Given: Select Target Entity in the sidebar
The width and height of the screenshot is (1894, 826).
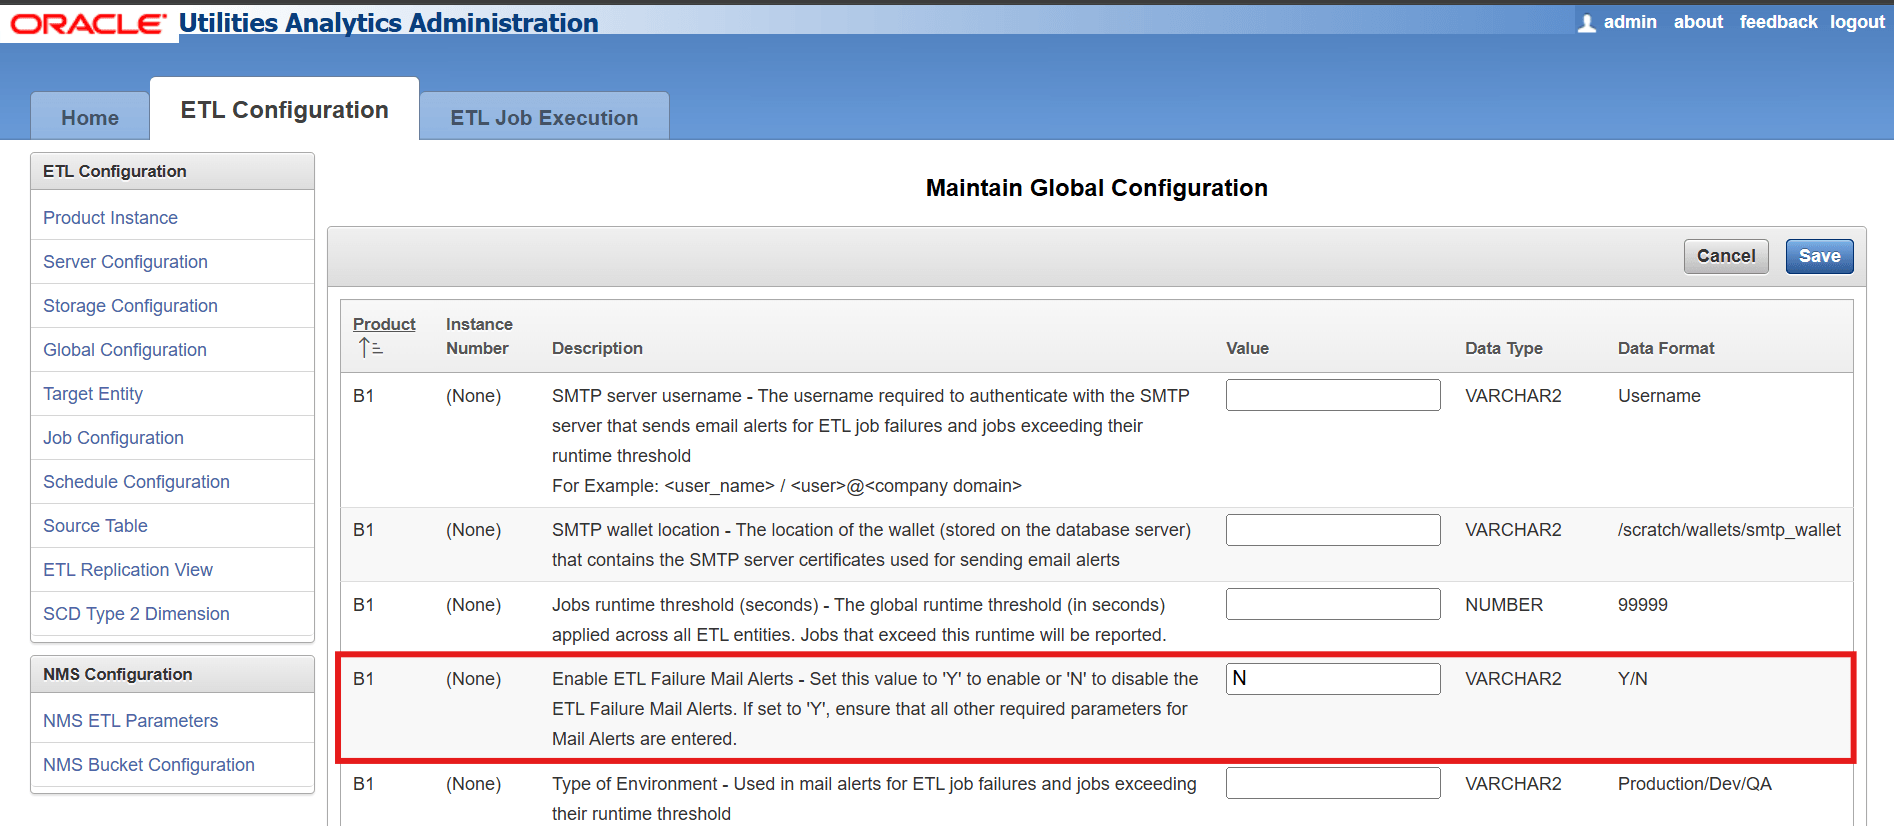Looking at the screenshot, I should (93, 394).
